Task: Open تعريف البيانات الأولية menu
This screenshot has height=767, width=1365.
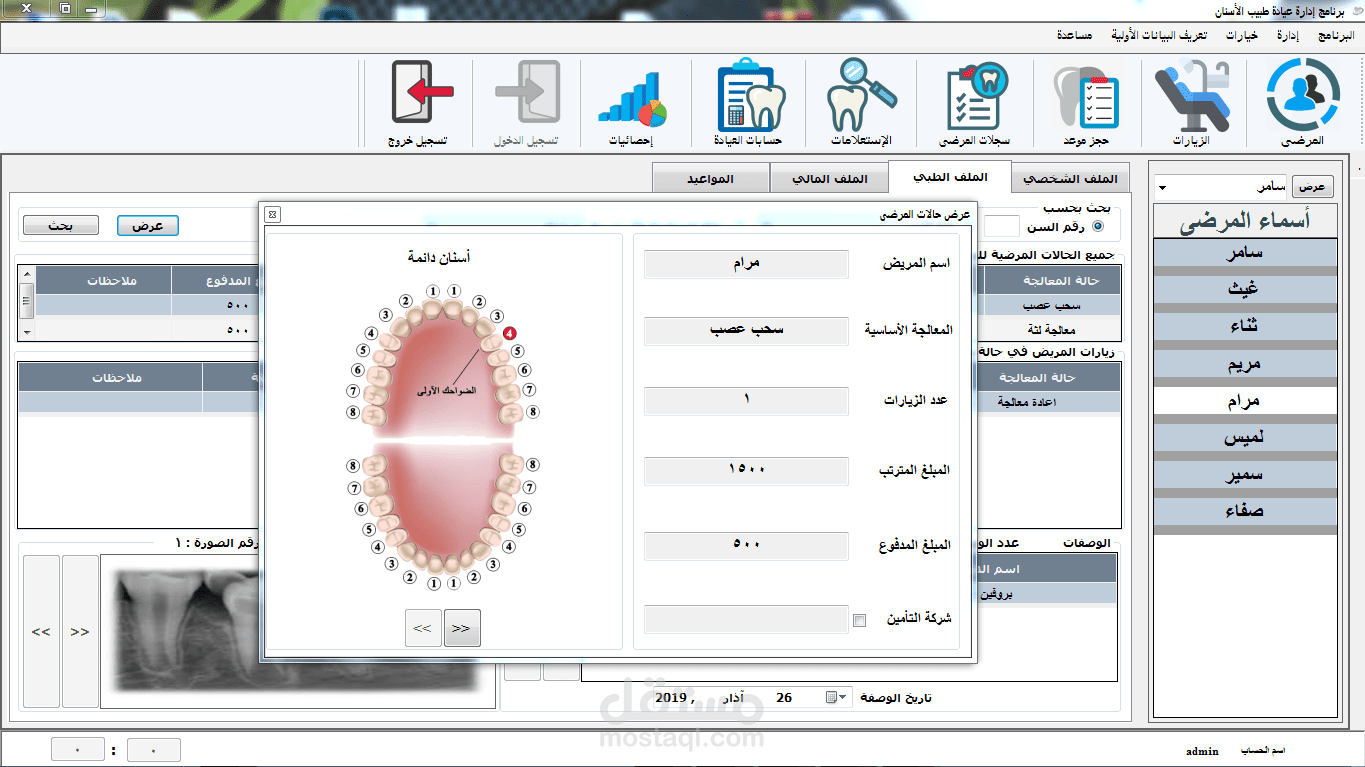Action: coord(1159,35)
